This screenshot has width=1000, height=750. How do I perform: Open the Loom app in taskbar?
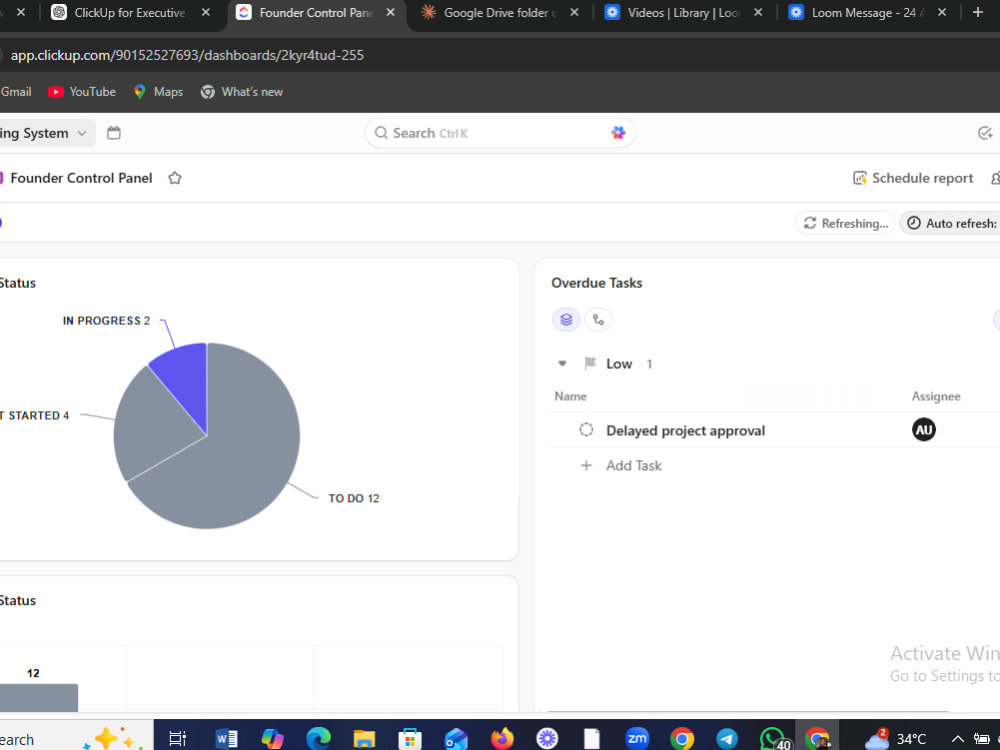[x=547, y=739]
